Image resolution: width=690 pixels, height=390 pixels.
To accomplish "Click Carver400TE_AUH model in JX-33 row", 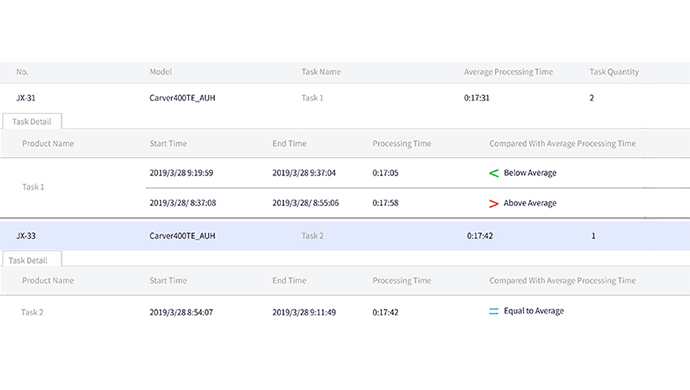I will (x=182, y=236).
